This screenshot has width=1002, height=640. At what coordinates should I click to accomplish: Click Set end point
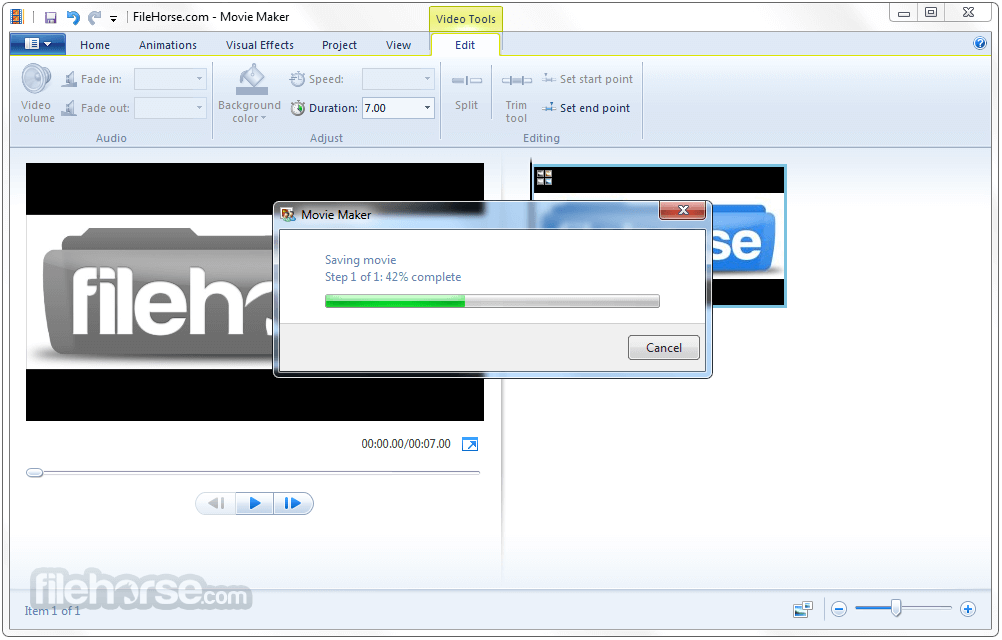tap(586, 108)
